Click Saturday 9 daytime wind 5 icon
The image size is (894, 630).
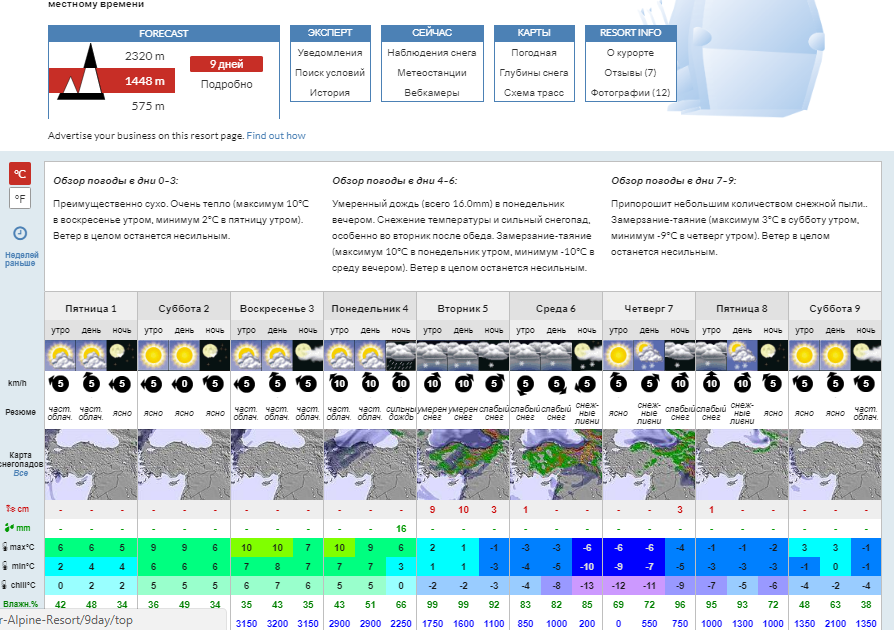pos(835,383)
